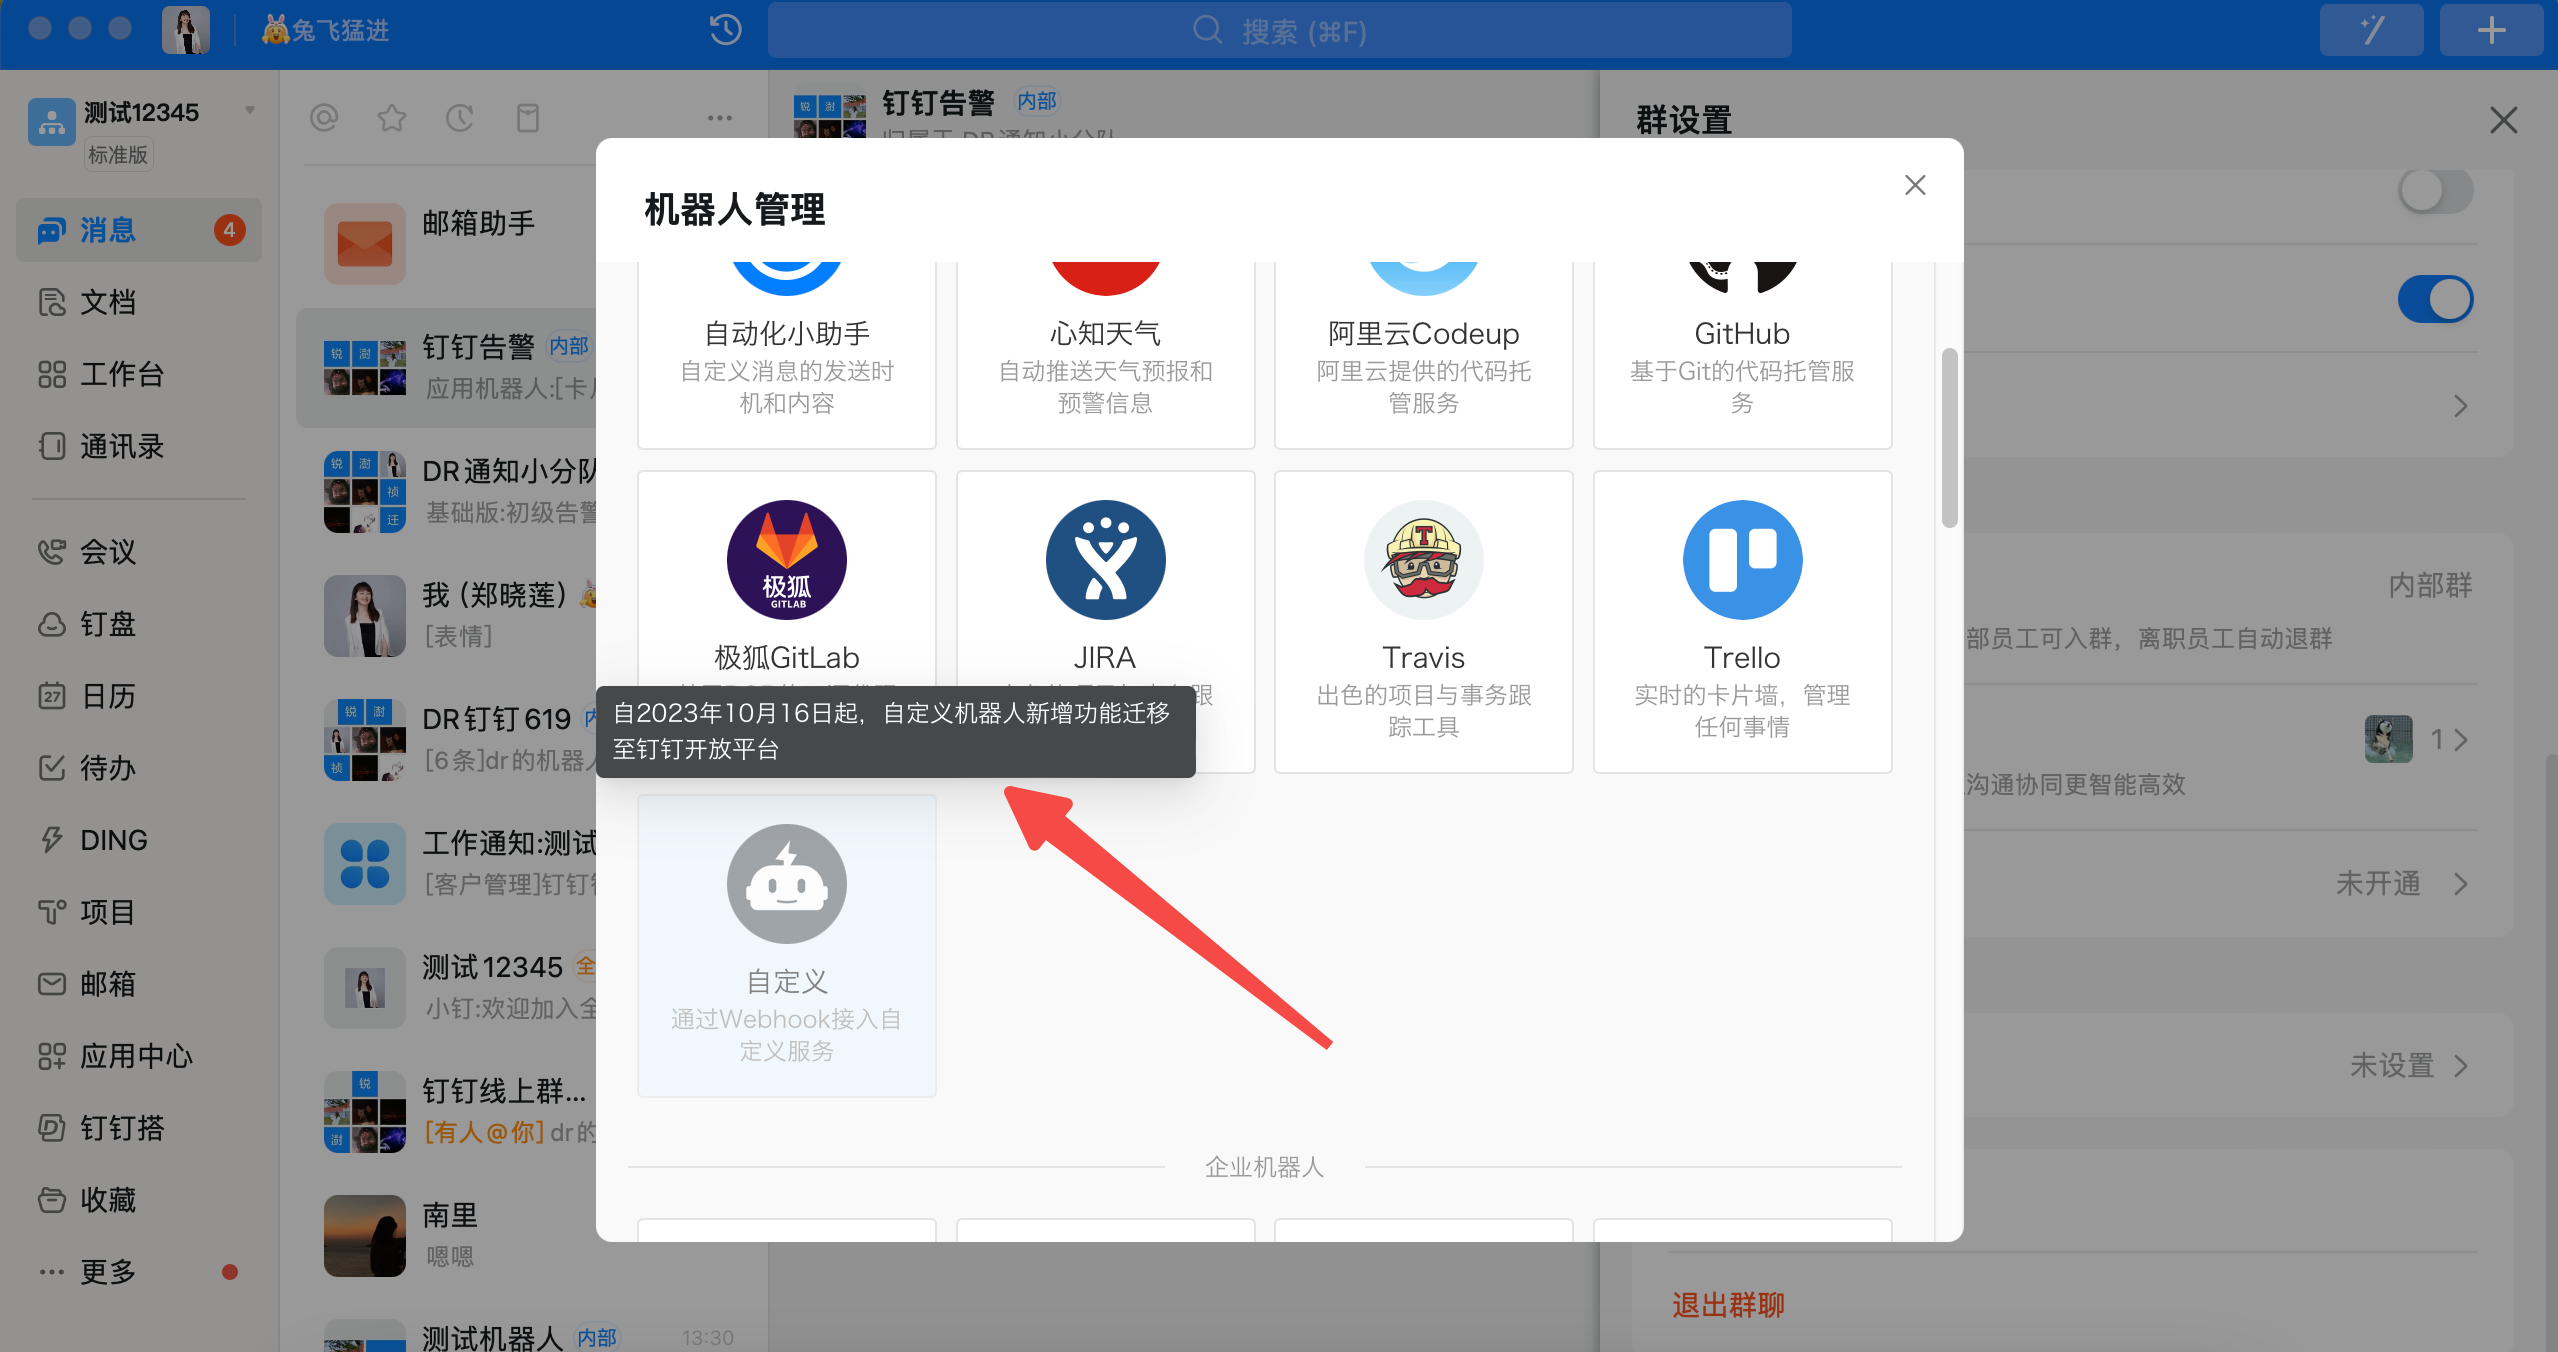Screen dimensions: 2558x1352
Task: Open the robot count 1 chevron
Action: (2460, 740)
